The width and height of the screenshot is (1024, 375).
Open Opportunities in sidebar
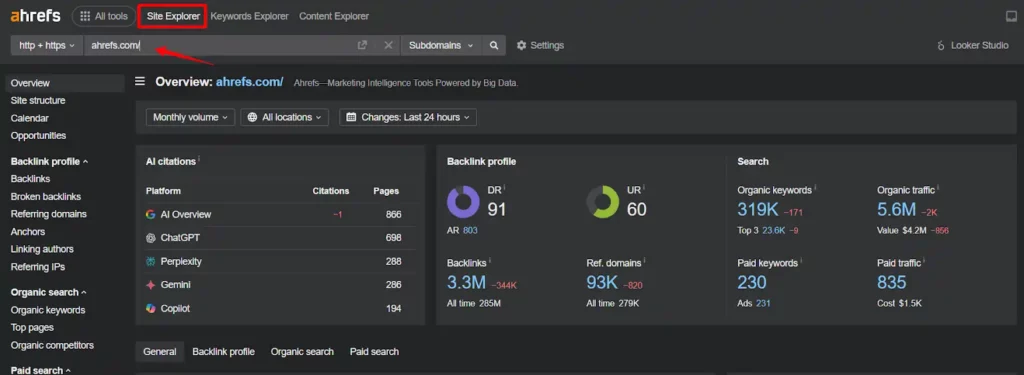pos(38,135)
